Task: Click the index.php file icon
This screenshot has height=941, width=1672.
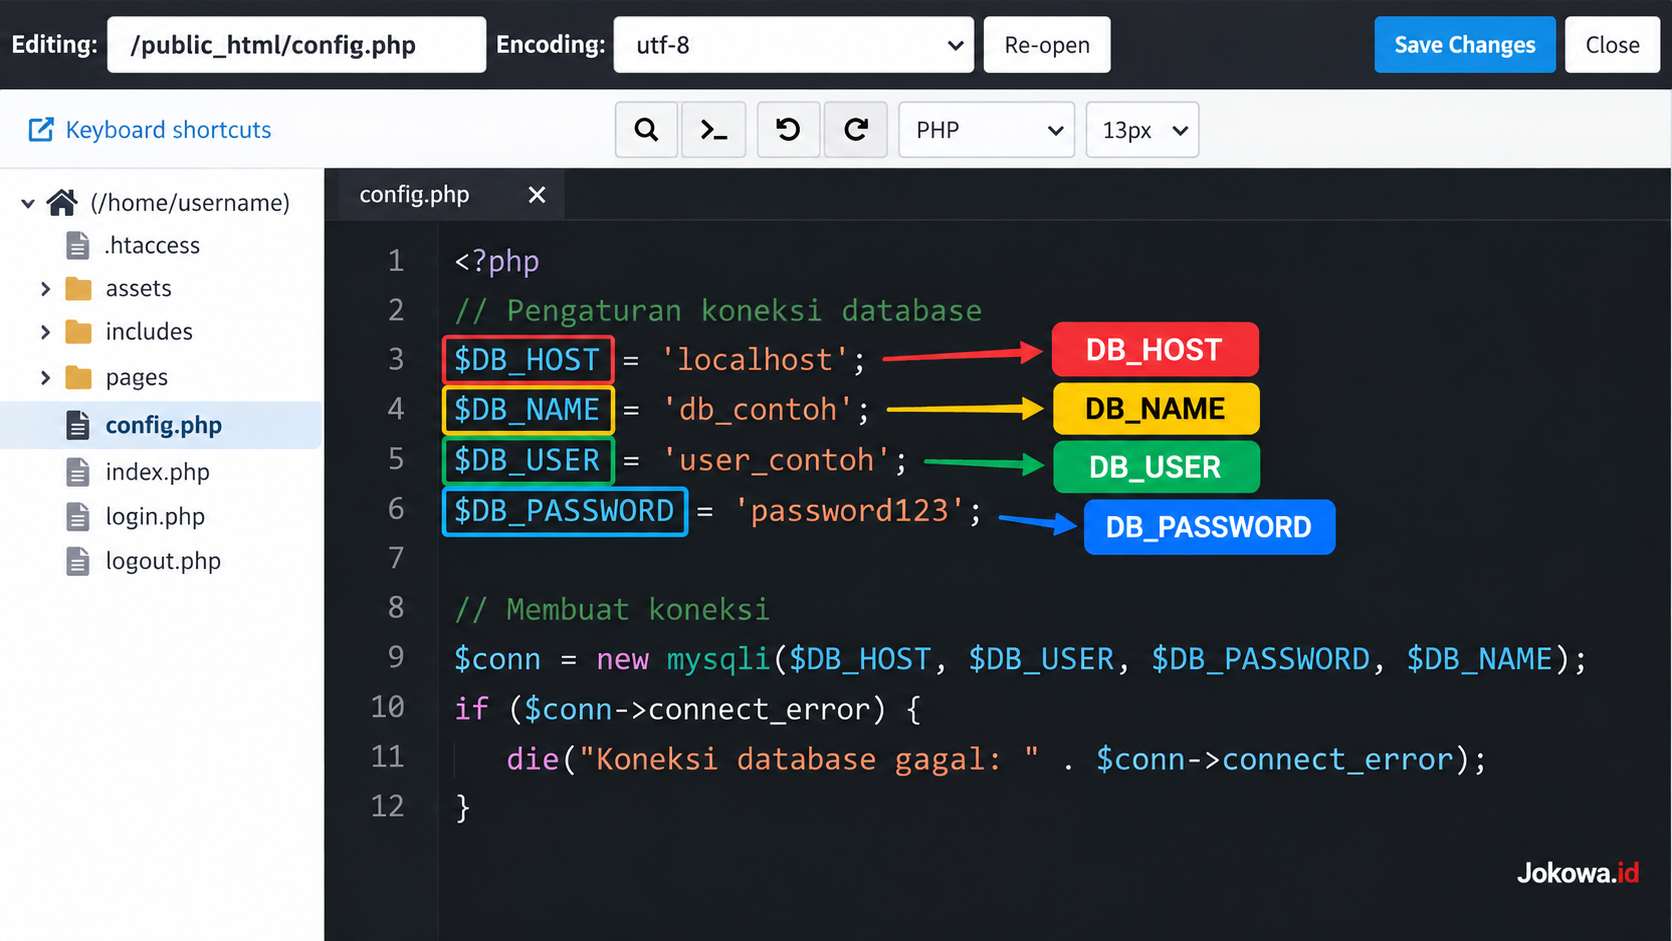Action: pyautogui.click(x=77, y=472)
